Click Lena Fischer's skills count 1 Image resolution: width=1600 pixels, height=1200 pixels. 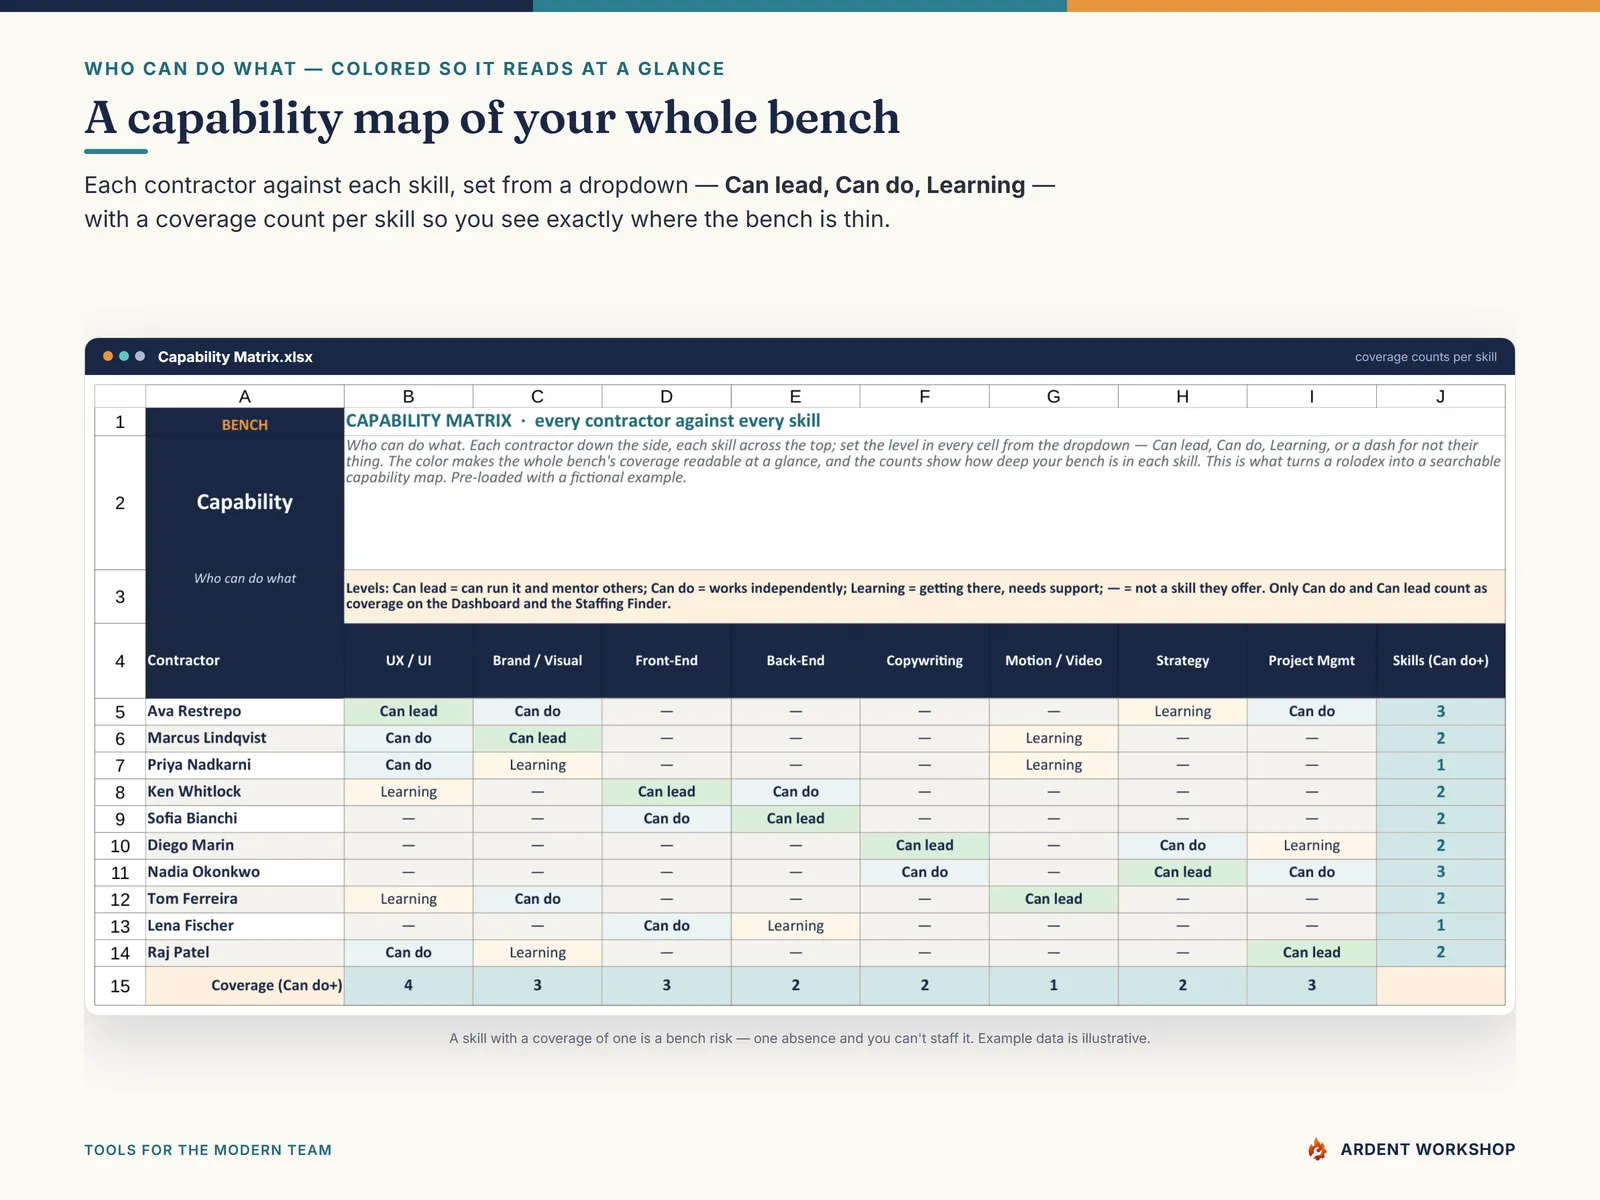point(1441,926)
